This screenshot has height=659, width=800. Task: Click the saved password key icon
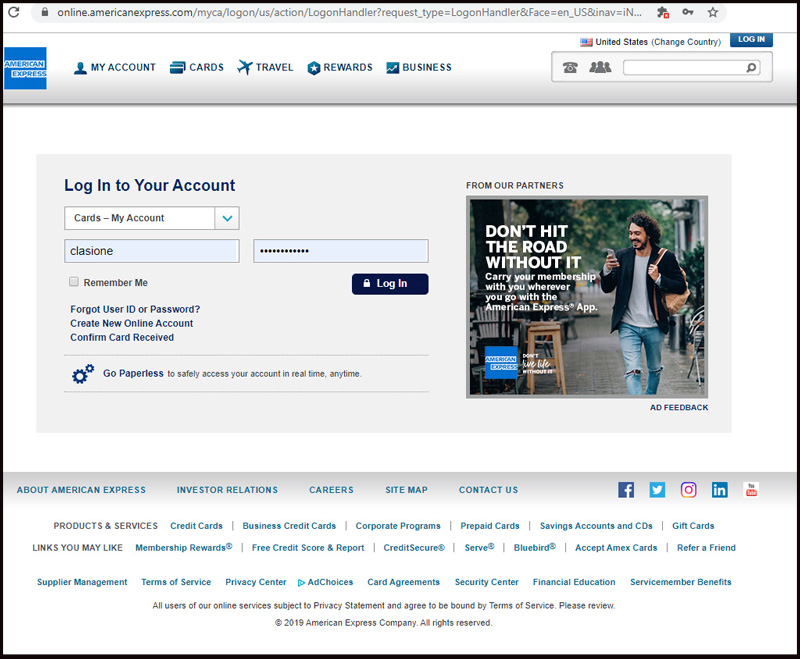(x=688, y=12)
